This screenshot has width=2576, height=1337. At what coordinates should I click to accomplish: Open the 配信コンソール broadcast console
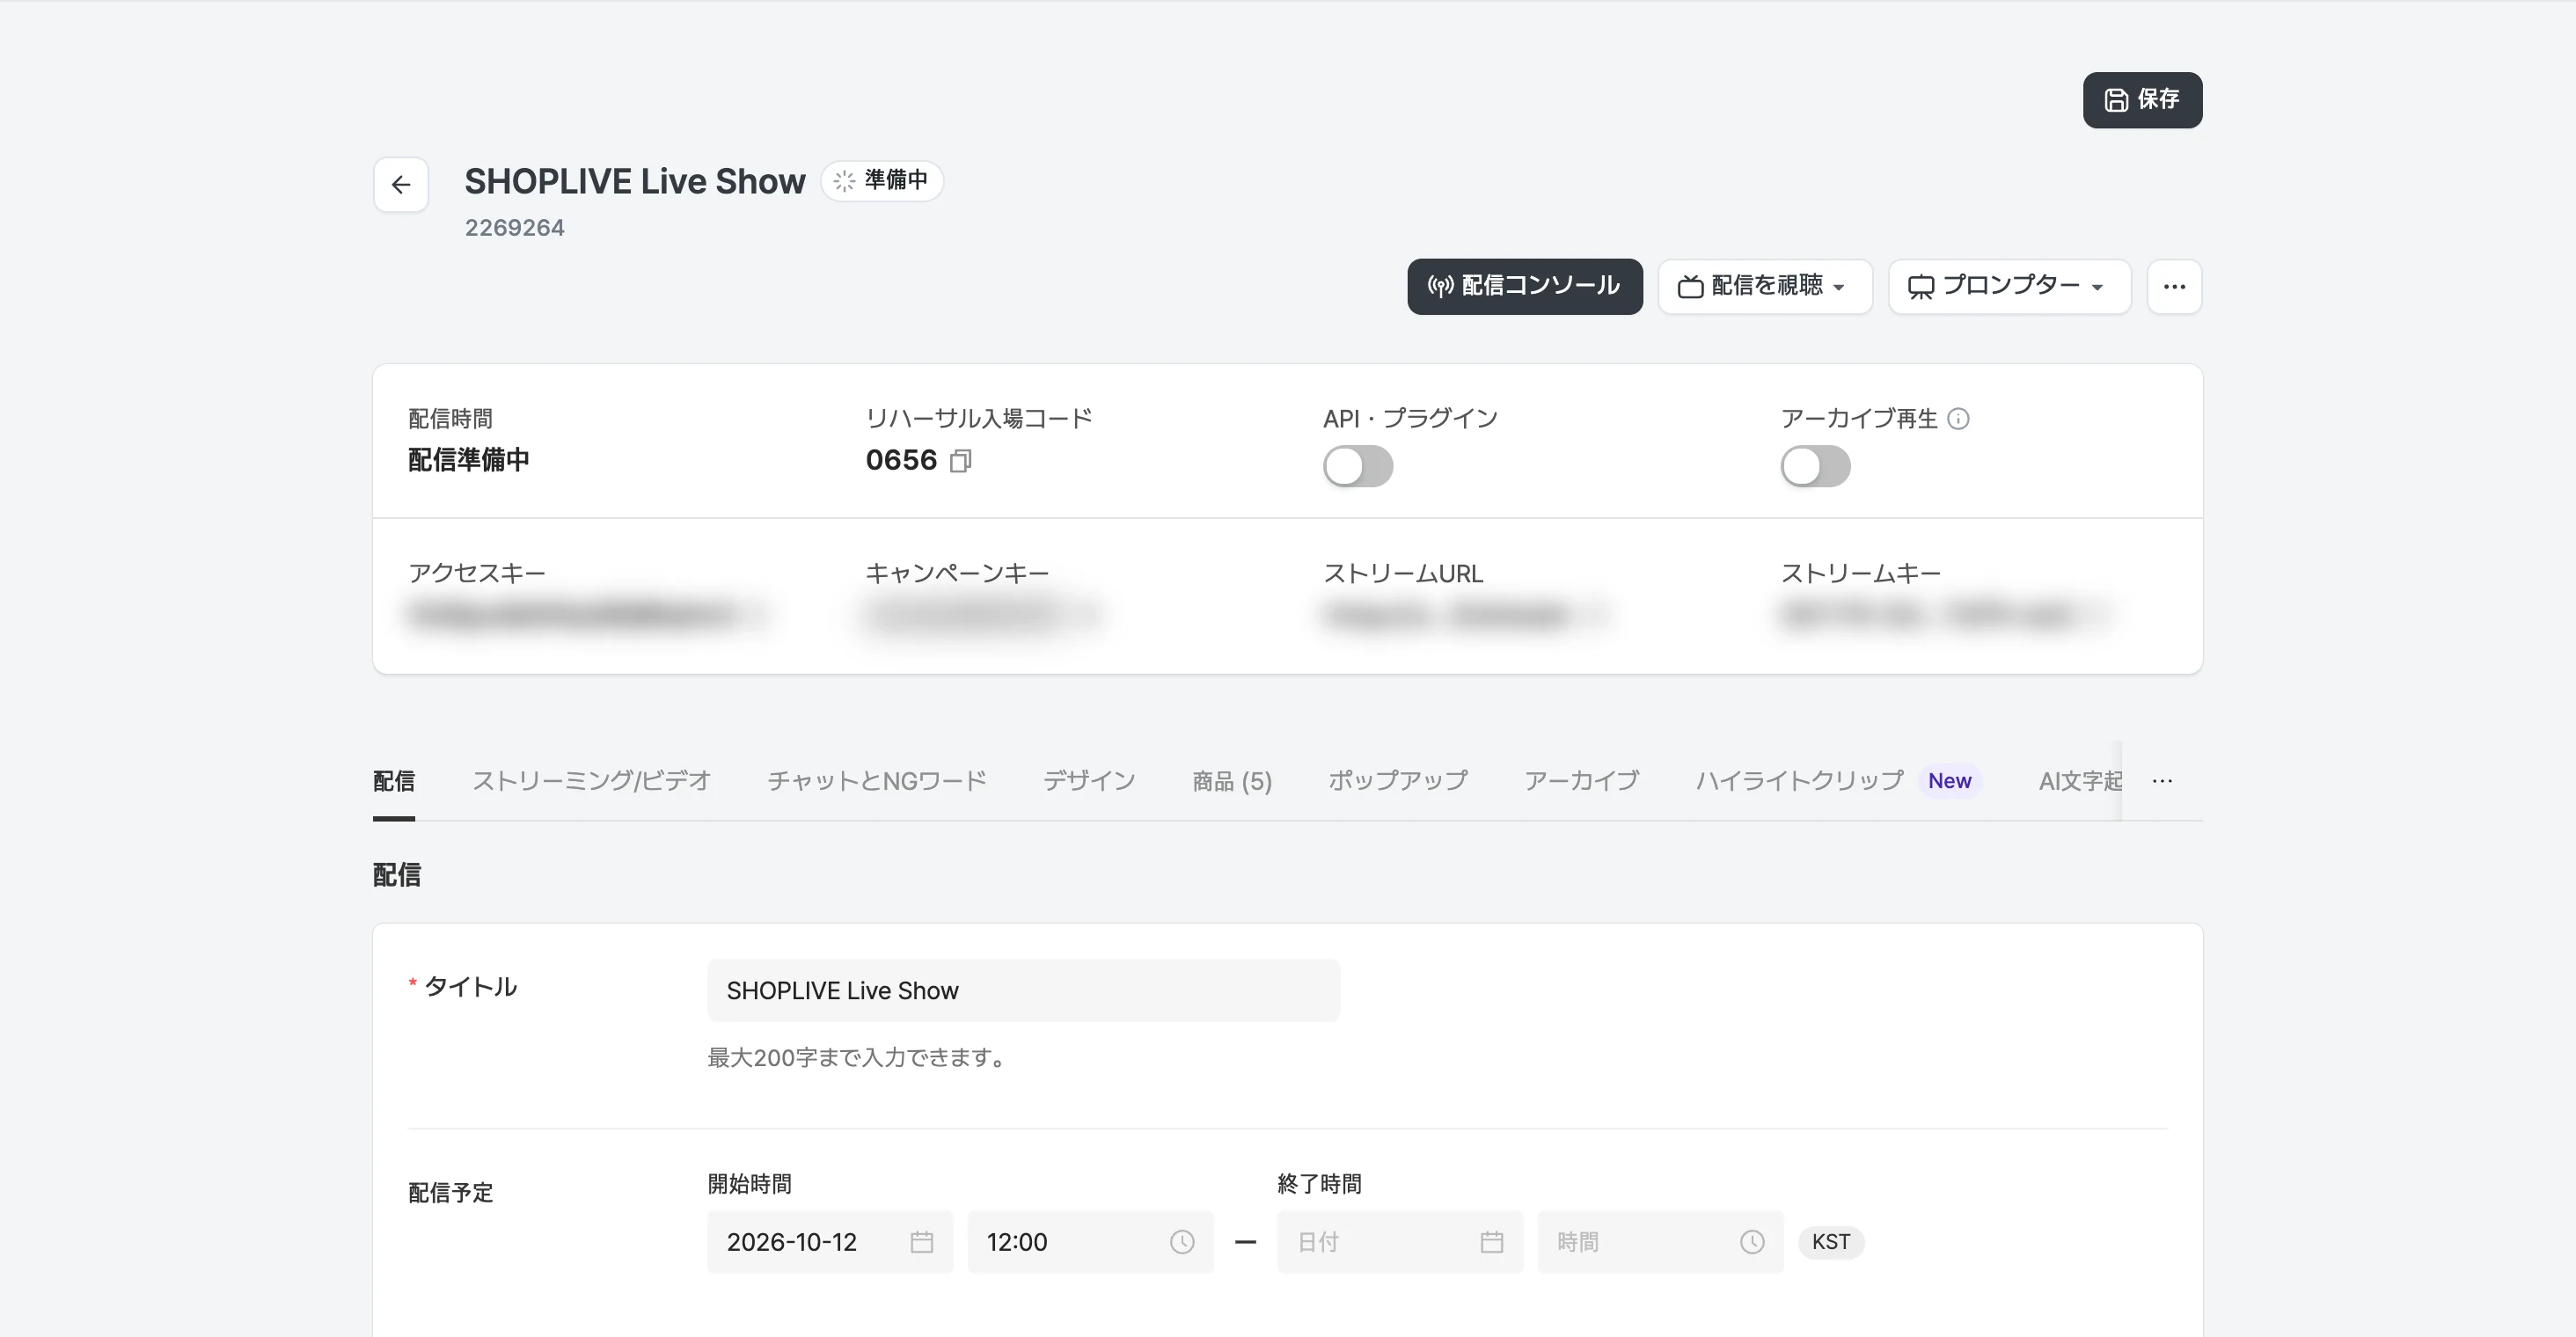click(x=1524, y=286)
